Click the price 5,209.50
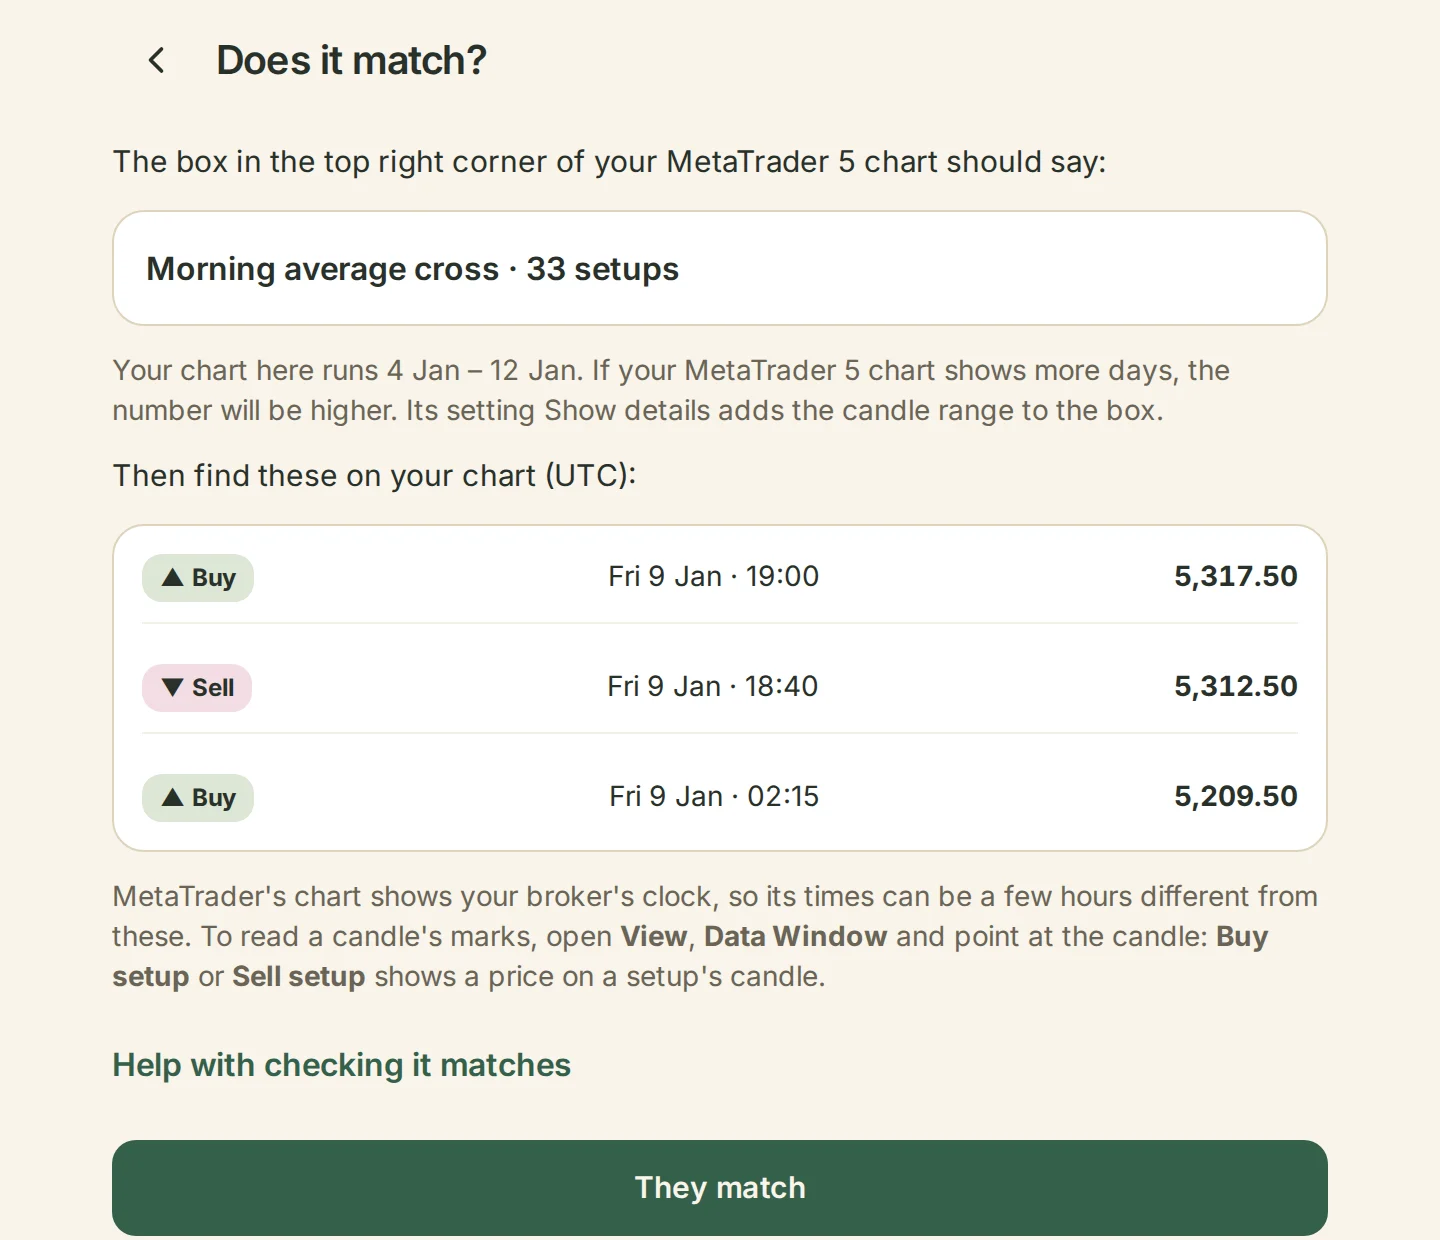 [1236, 797]
